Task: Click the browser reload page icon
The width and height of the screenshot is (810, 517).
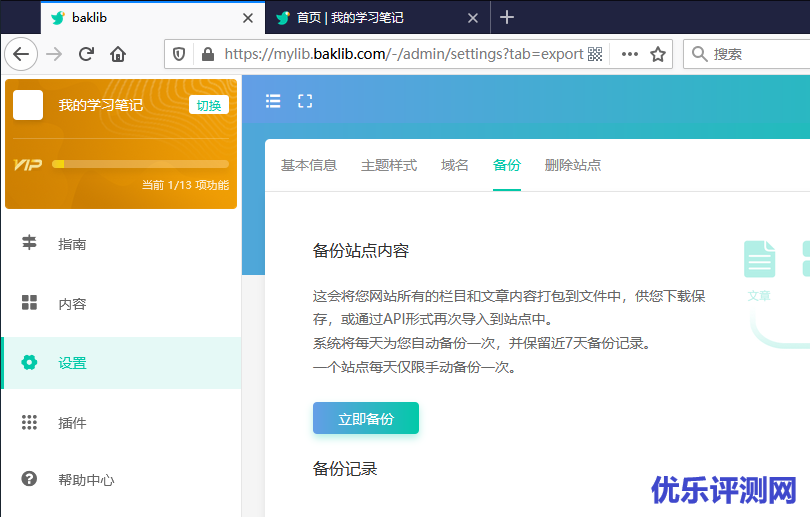Action: point(86,54)
